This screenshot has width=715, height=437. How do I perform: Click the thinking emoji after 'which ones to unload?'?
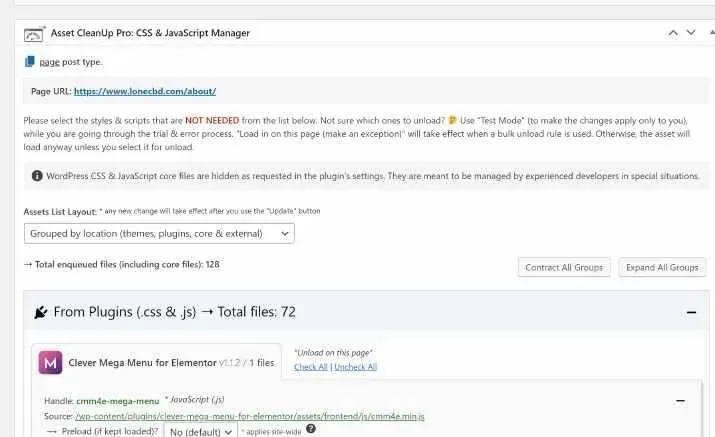click(x=452, y=119)
